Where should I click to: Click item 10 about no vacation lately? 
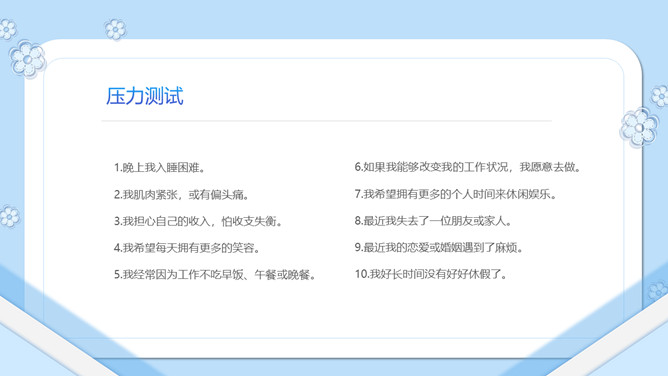[x=431, y=274]
